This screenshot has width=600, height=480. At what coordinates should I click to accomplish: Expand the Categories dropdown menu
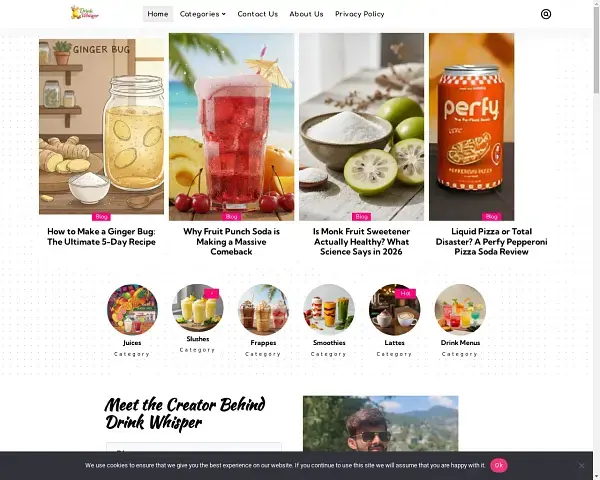pyautogui.click(x=202, y=14)
